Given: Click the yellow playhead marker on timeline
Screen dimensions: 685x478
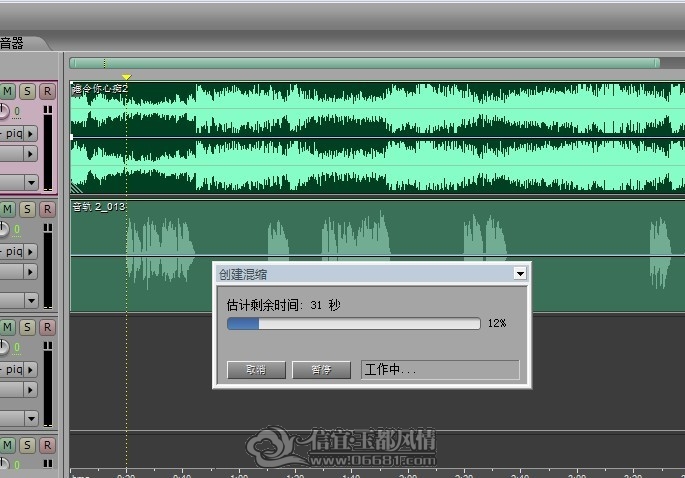Looking at the screenshot, I should tap(126, 77).
